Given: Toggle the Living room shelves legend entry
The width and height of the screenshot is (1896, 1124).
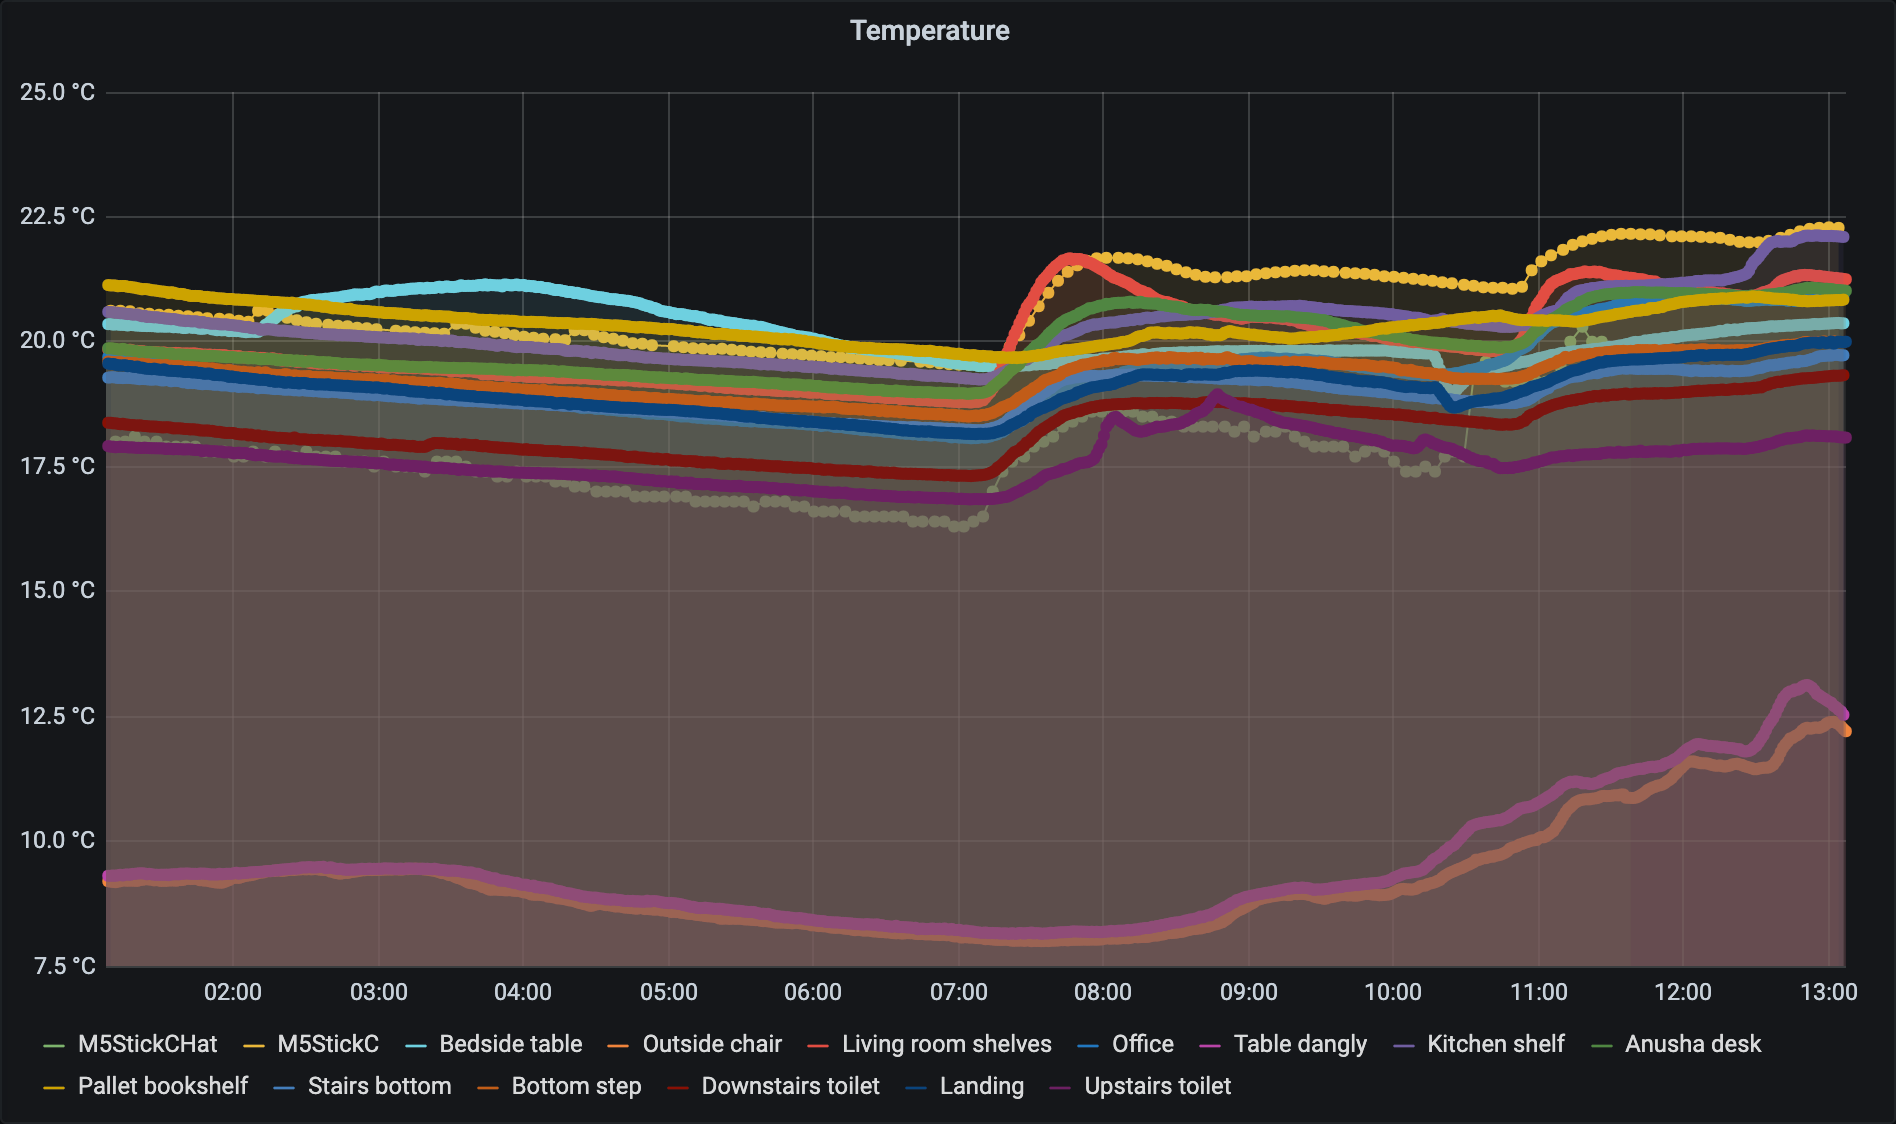Looking at the screenshot, I should pos(946,1044).
